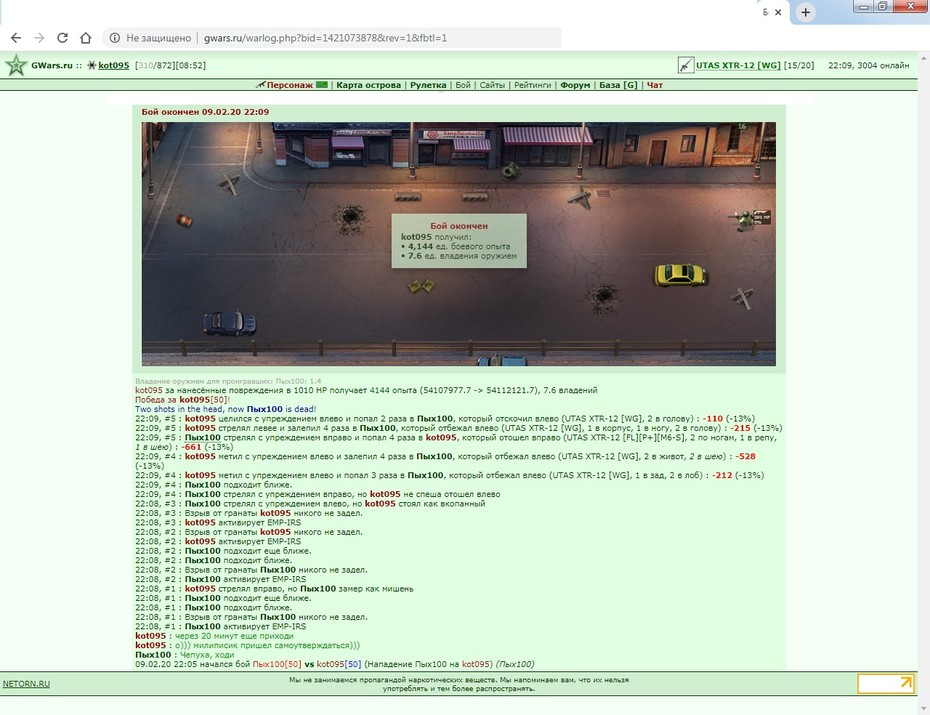Go back using browser back arrow

(x=16, y=38)
